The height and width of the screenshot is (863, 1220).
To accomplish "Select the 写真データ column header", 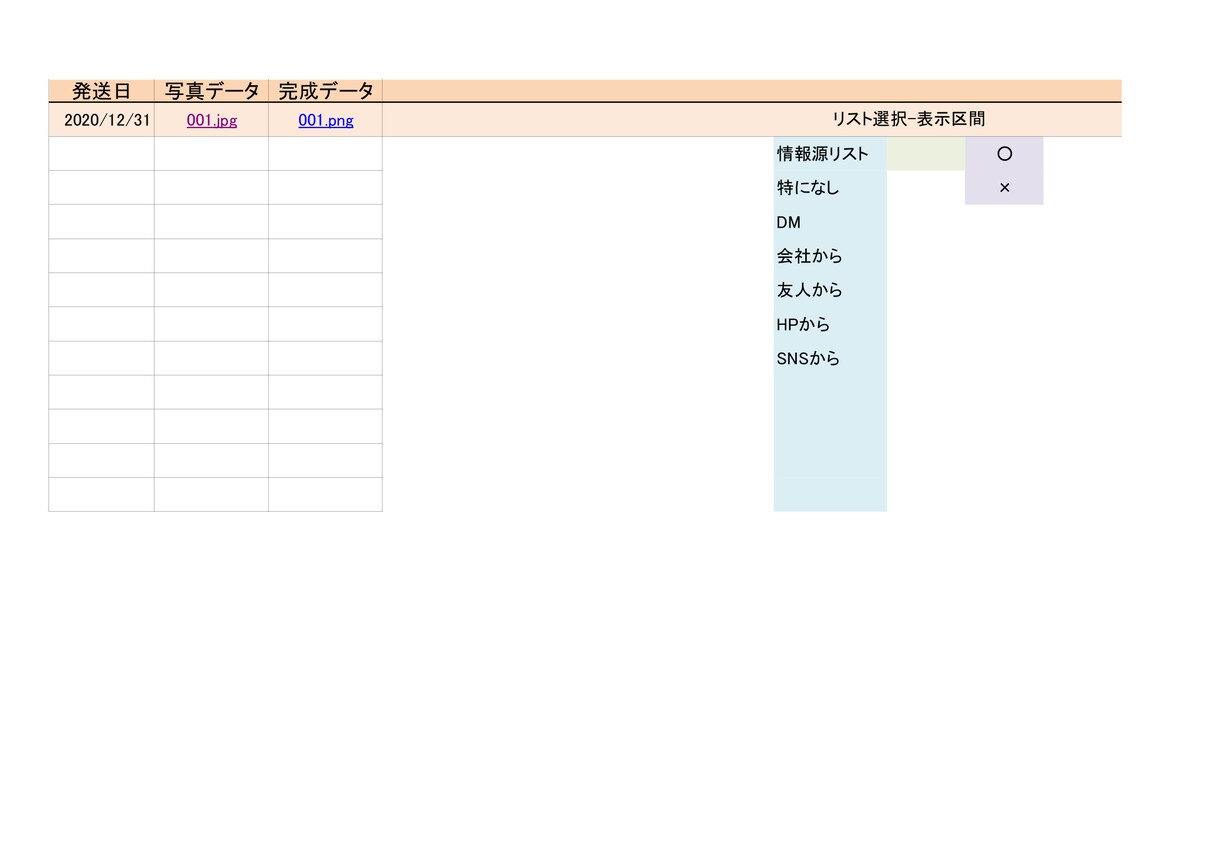I will coord(212,91).
